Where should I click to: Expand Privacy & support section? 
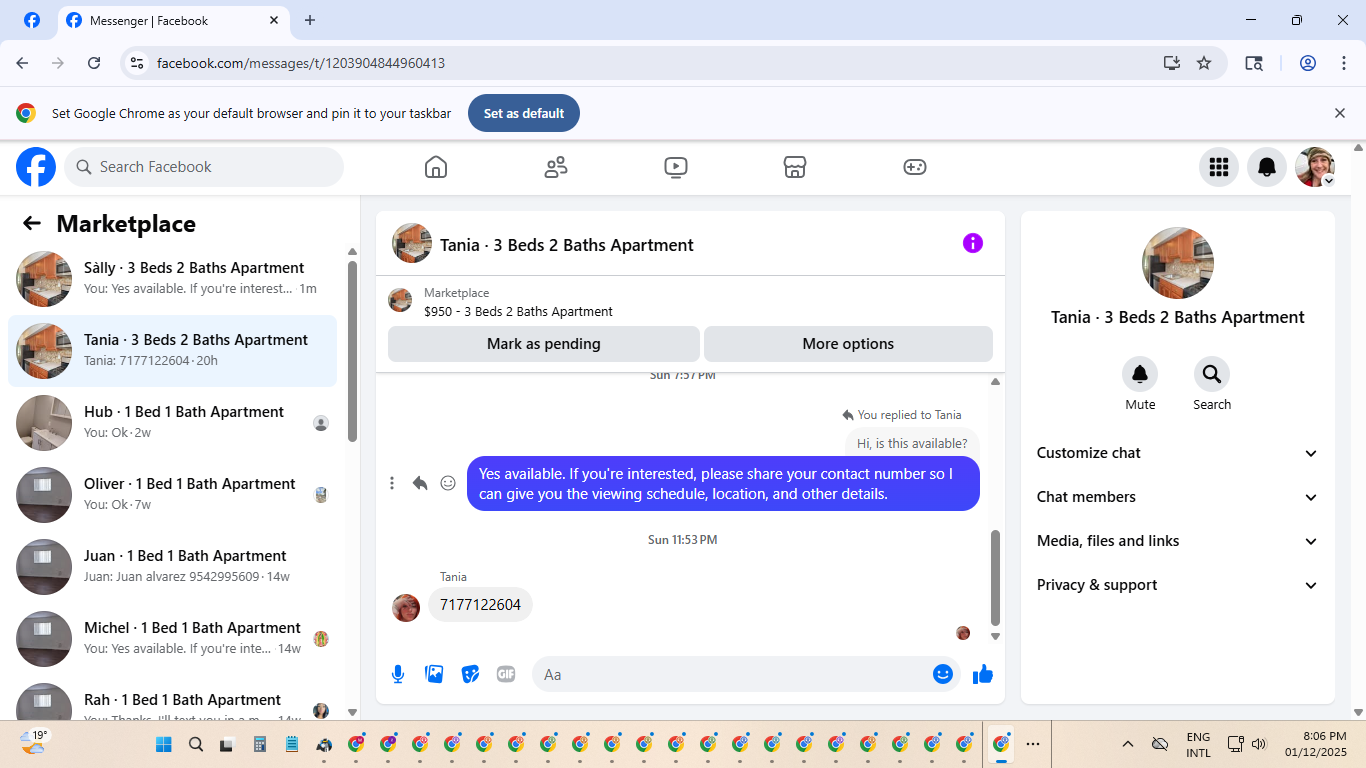[1178, 585]
